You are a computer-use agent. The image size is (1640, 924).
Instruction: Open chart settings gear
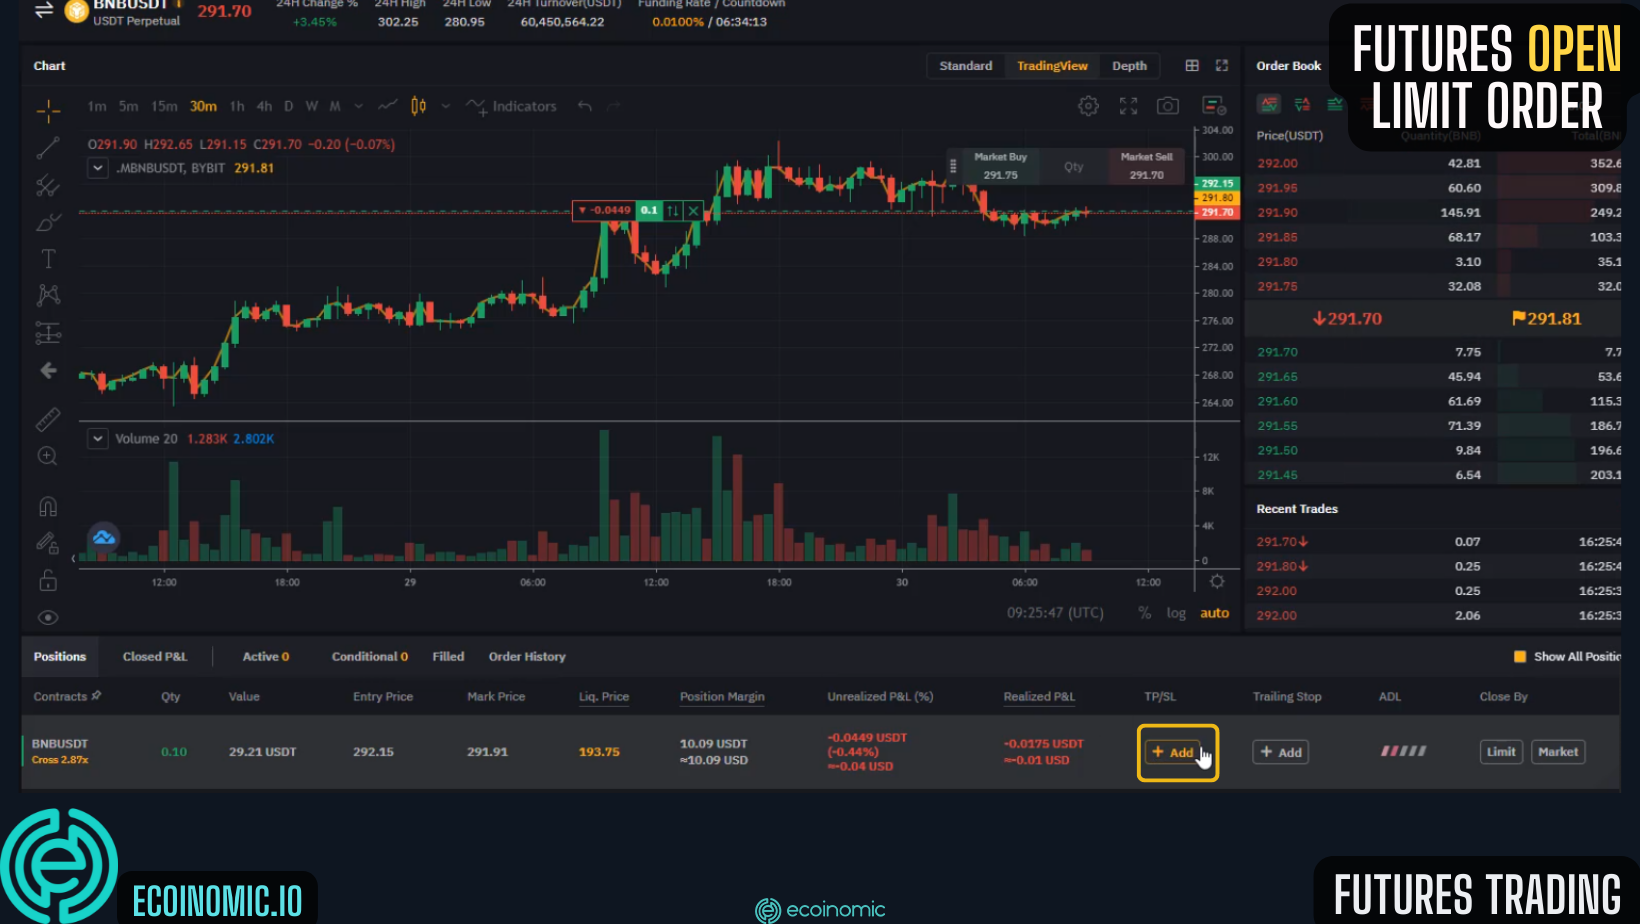click(1088, 106)
